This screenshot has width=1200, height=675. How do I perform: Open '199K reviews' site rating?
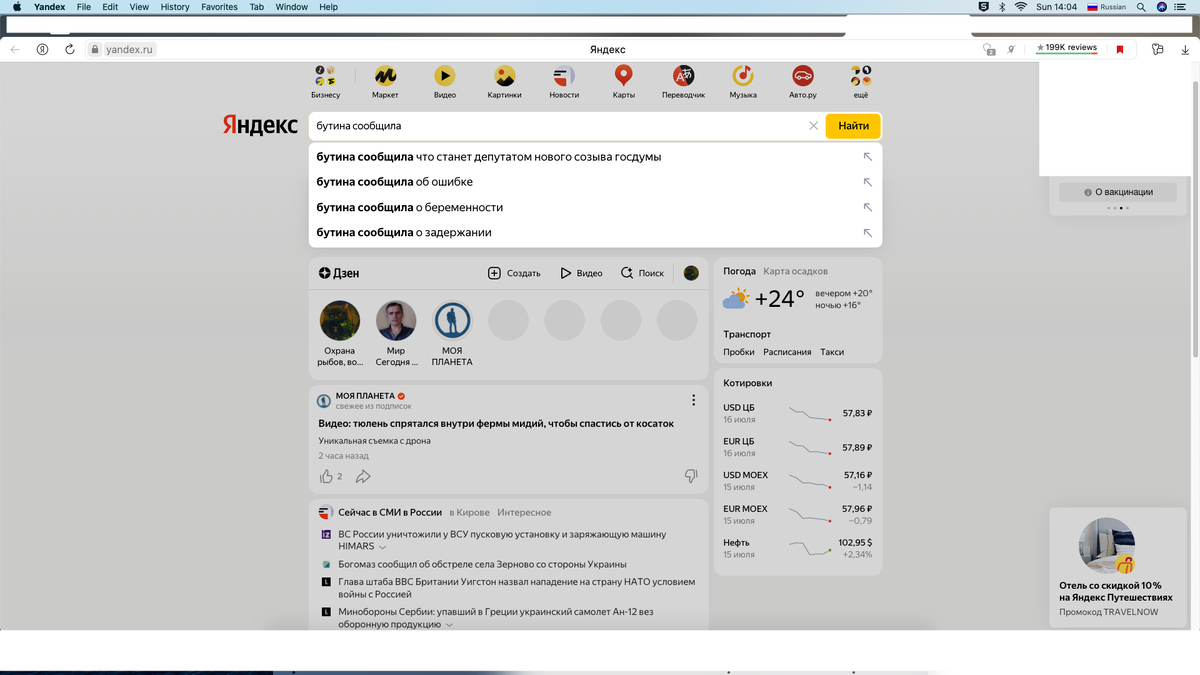[1067, 48]
